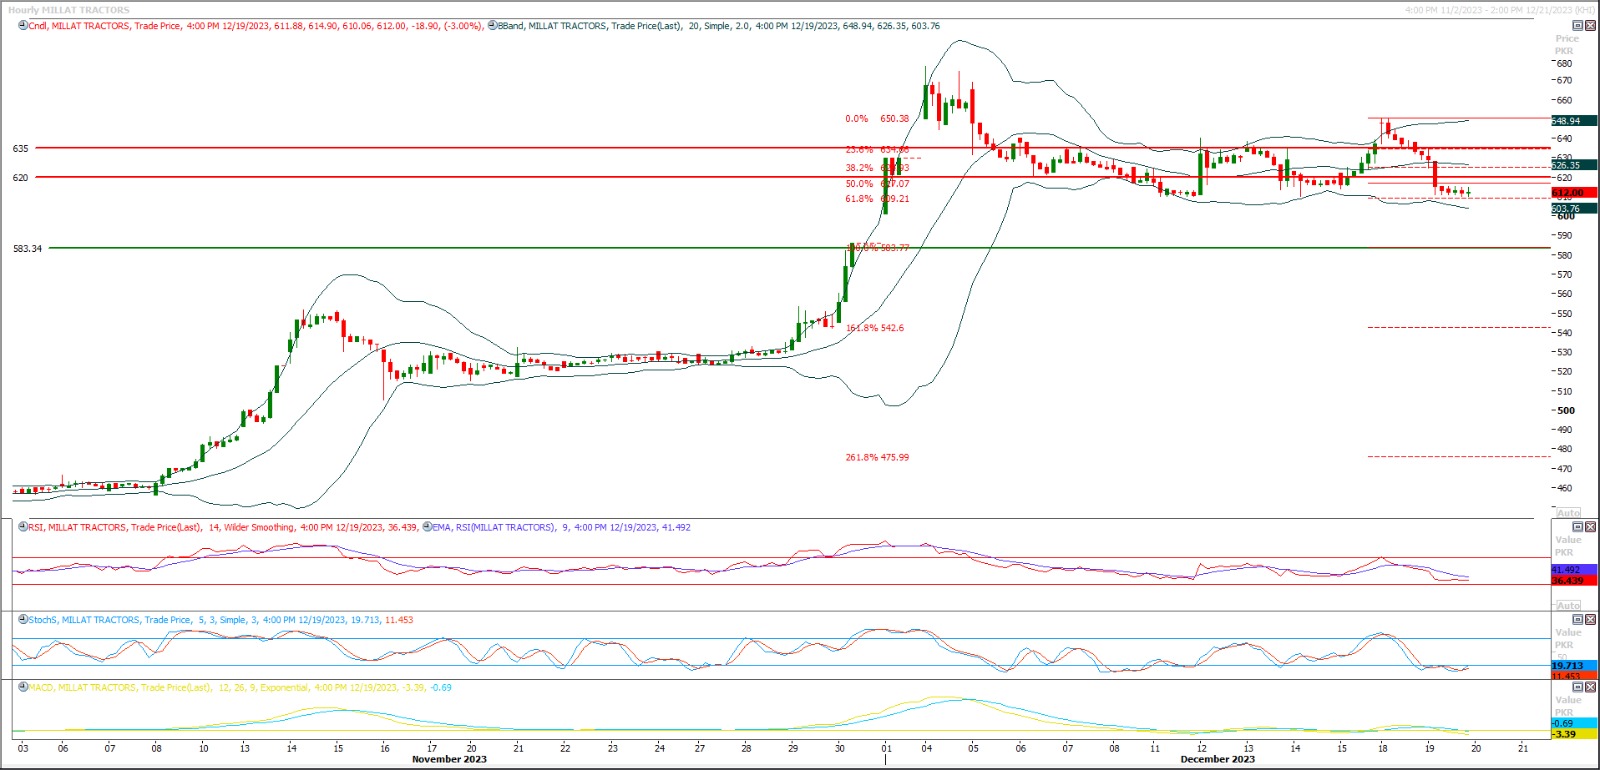
Task: Maximize the main price chart pane
Action: click(x=1578, y=26)
